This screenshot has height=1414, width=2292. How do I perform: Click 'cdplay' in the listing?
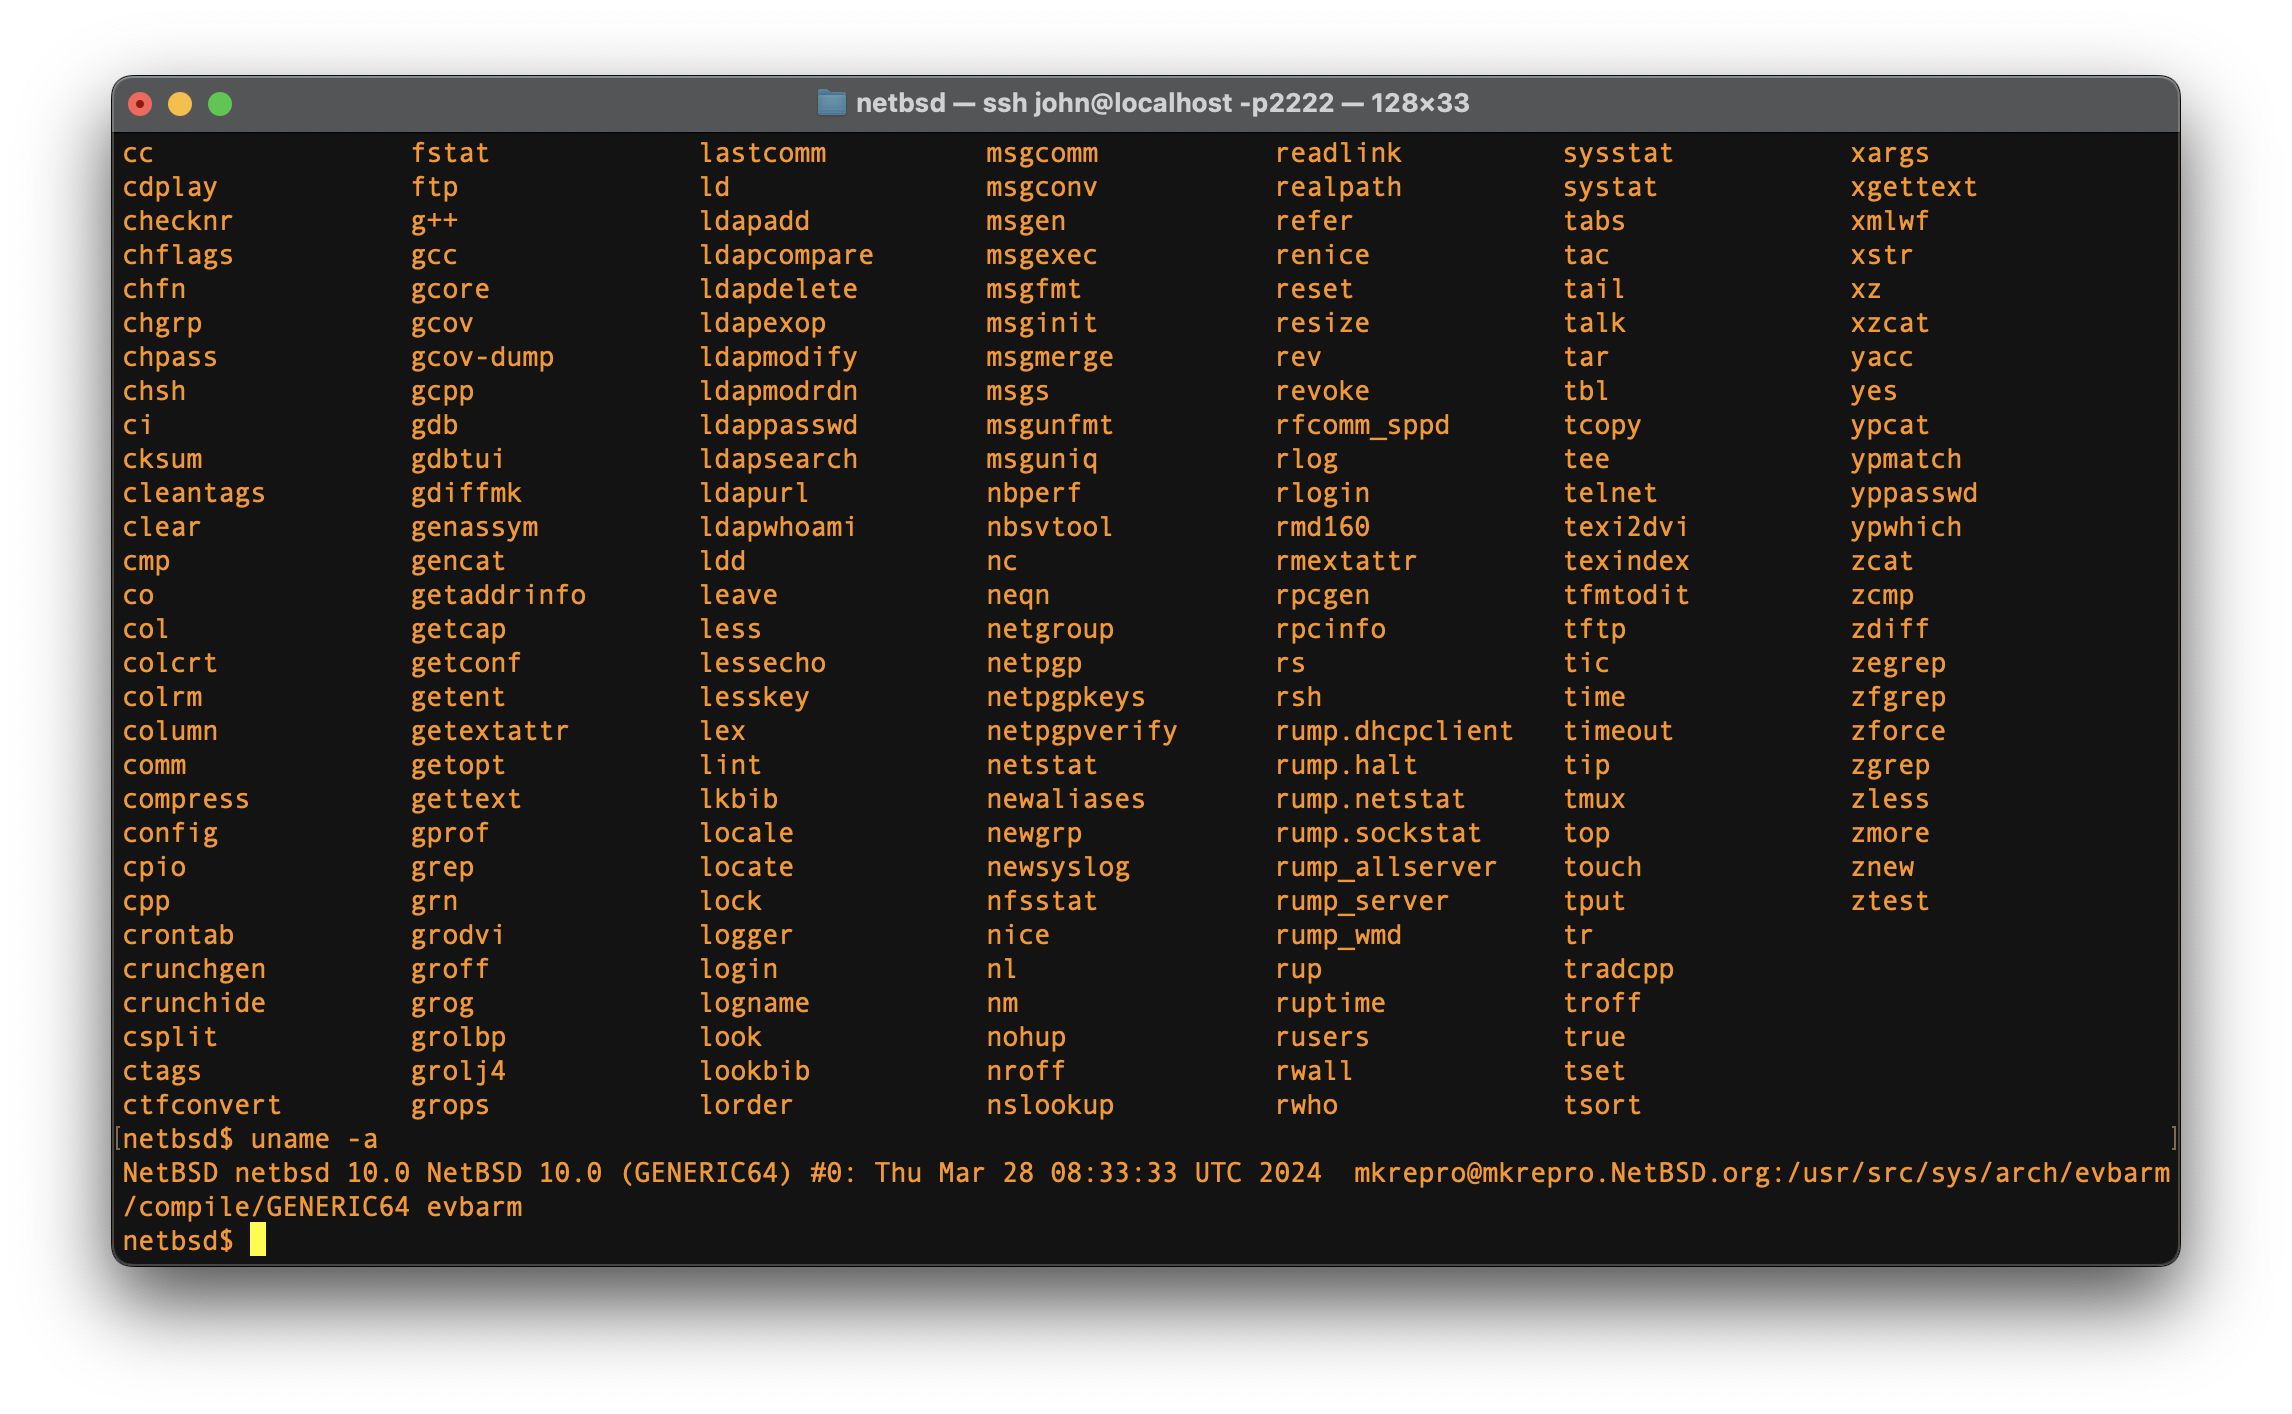pyautogui.click(x=170, y=187)
